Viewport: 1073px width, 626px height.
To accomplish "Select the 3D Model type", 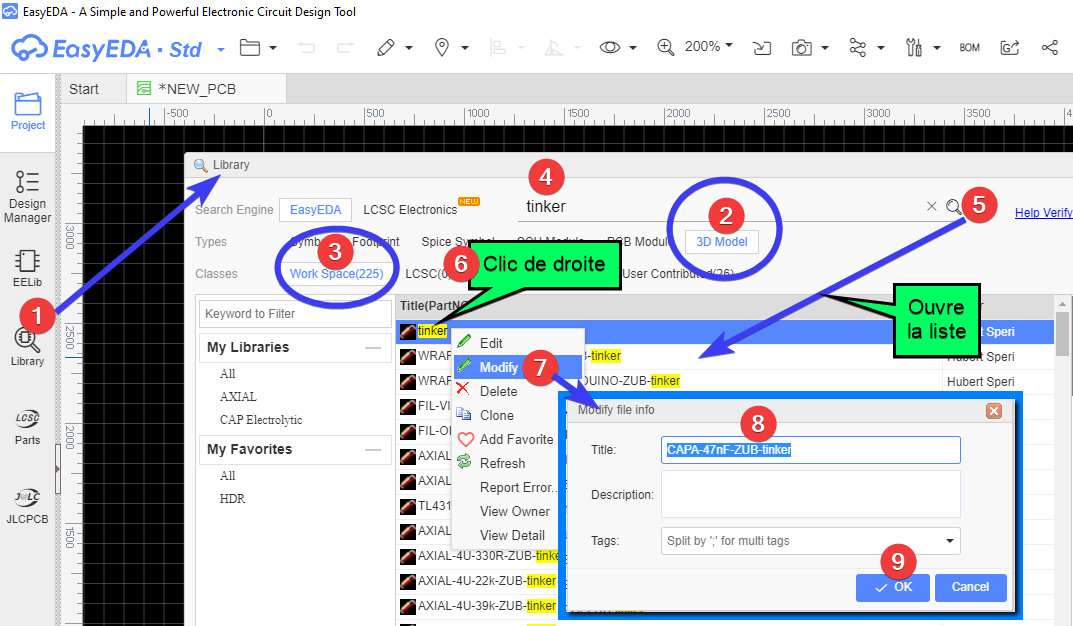I will (722, 242).
